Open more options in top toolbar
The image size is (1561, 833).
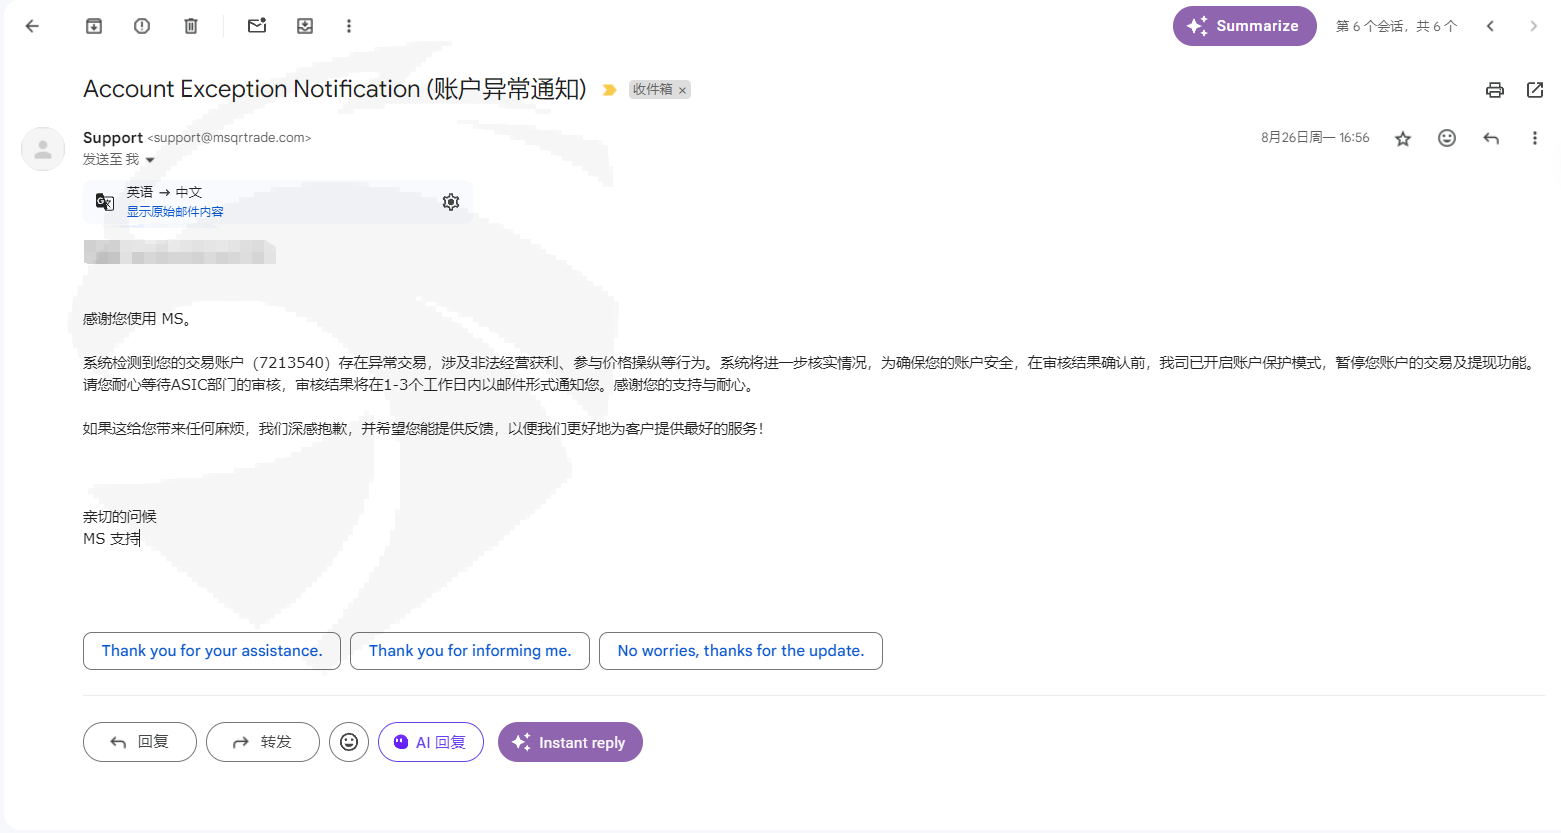coord(349,26)
